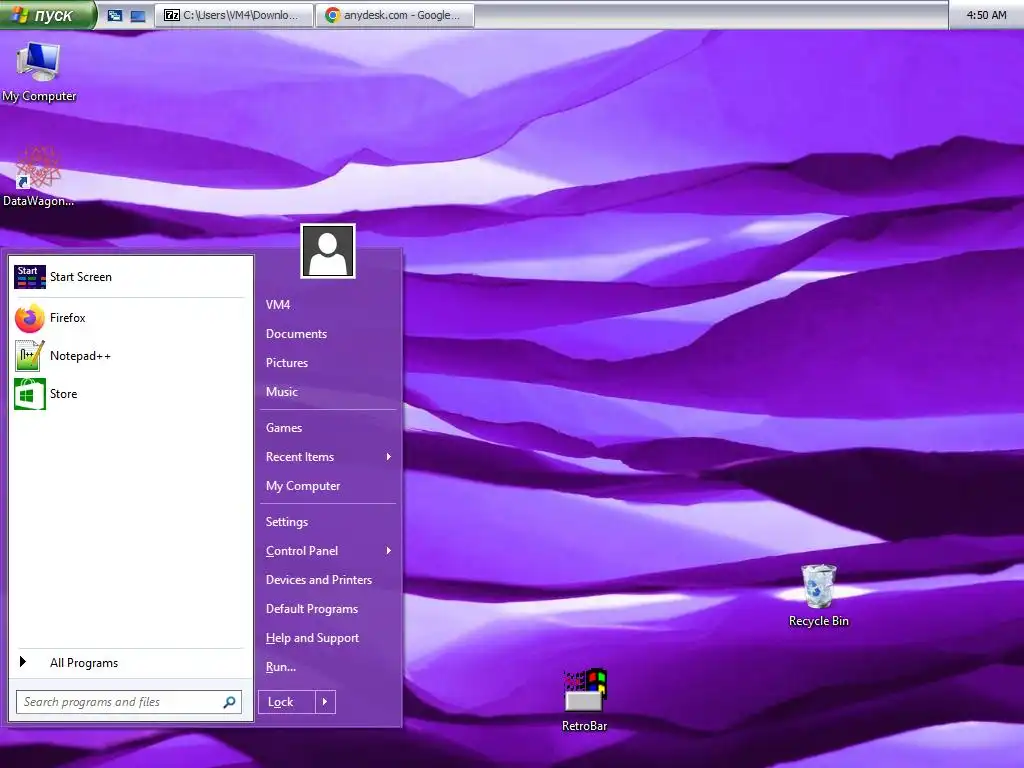
Task: Expand the Recent Items submenu arrow
Action: pos(389,456)
